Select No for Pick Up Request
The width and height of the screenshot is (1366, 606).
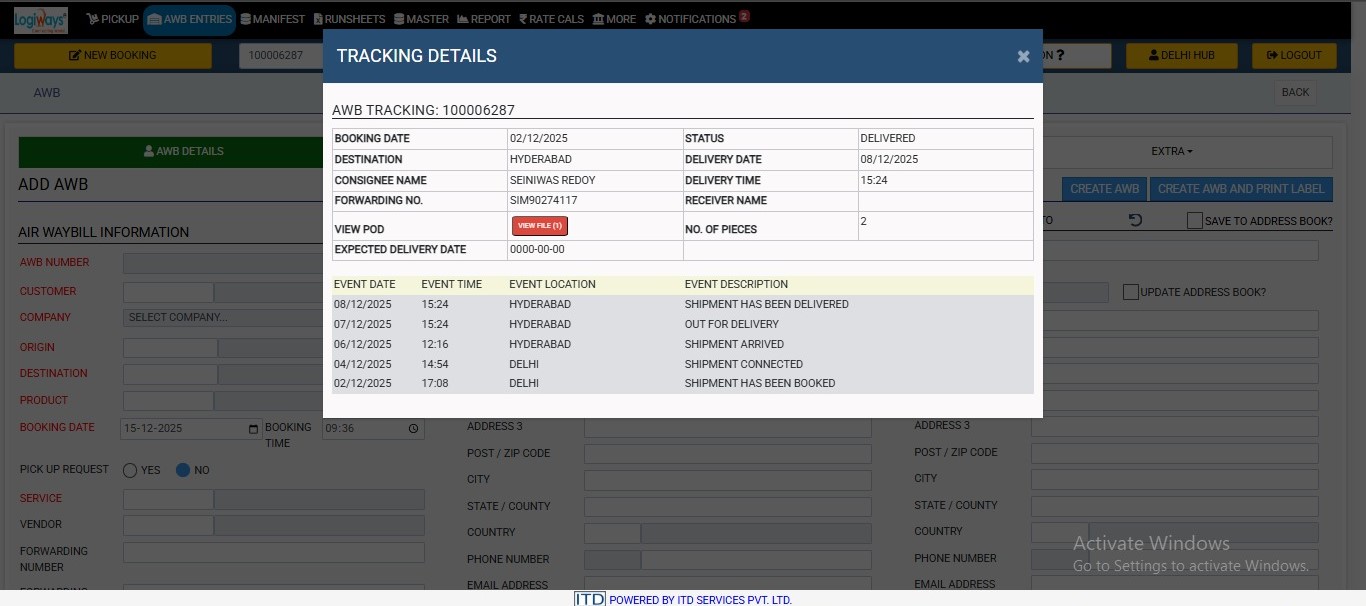pos(183,470)
